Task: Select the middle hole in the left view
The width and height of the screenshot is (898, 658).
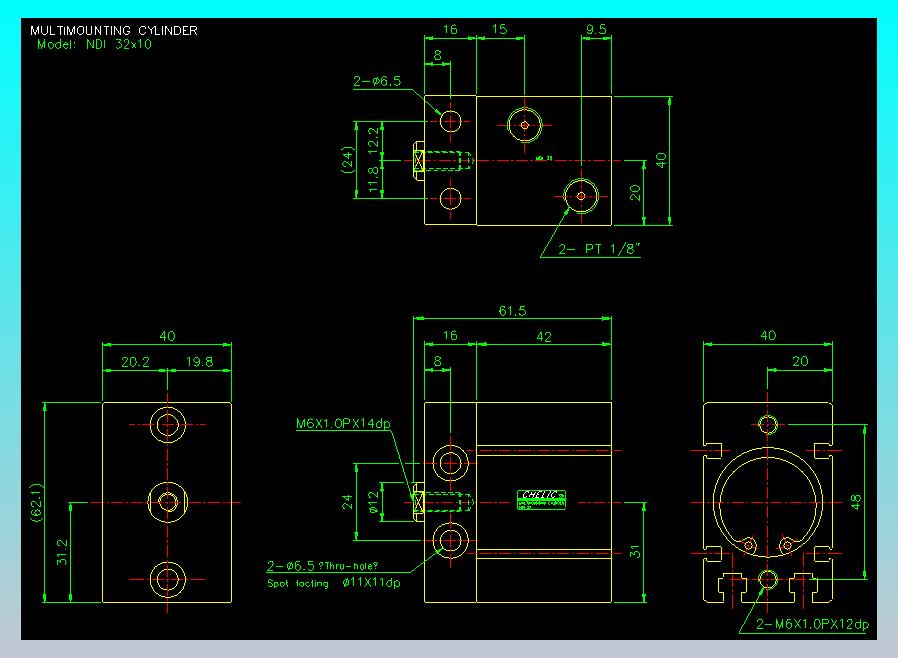Action: pyautogui.click(x=167, y=502)
